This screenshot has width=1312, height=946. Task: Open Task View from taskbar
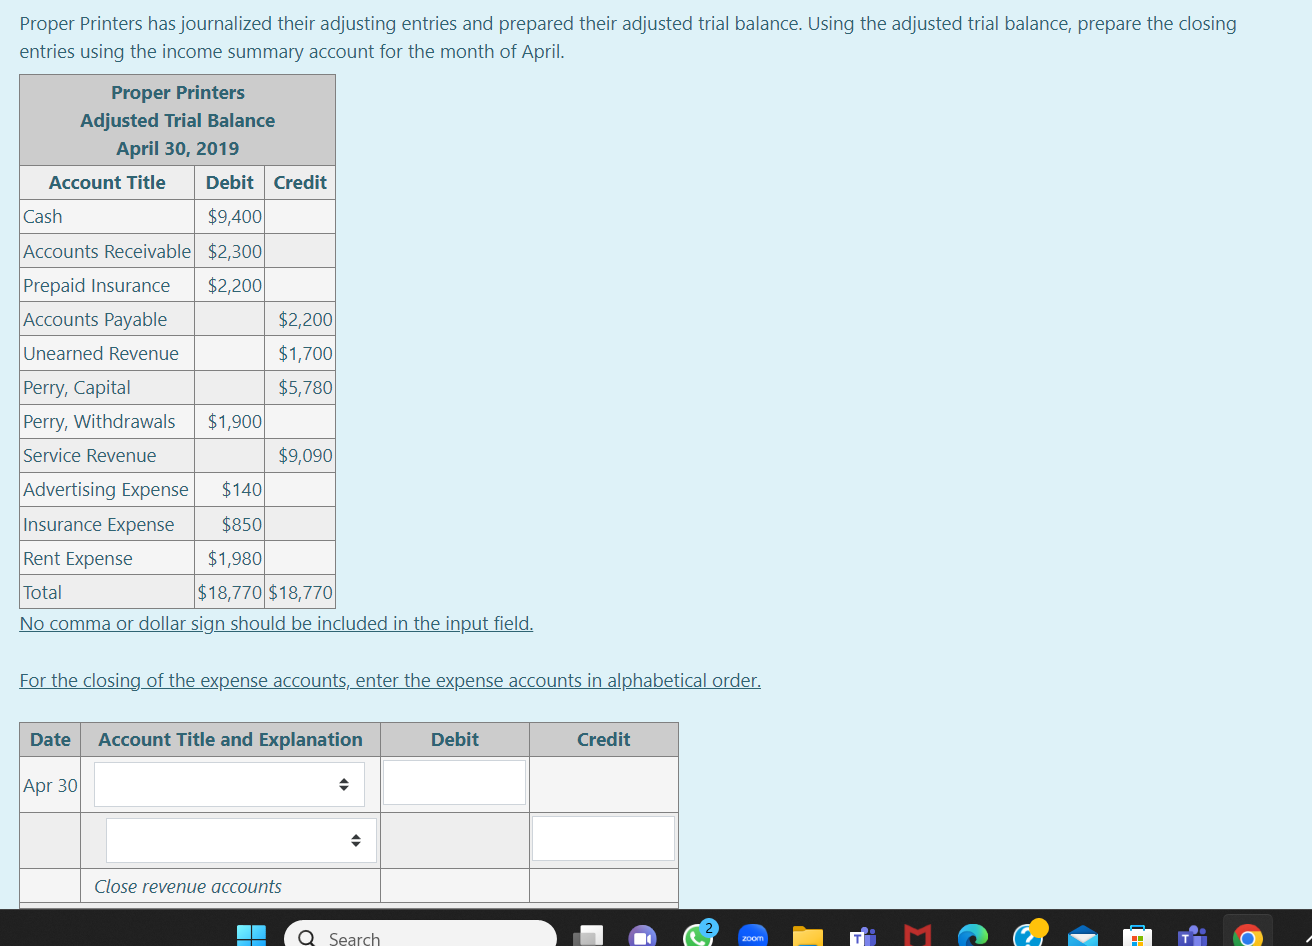(590, 937)
